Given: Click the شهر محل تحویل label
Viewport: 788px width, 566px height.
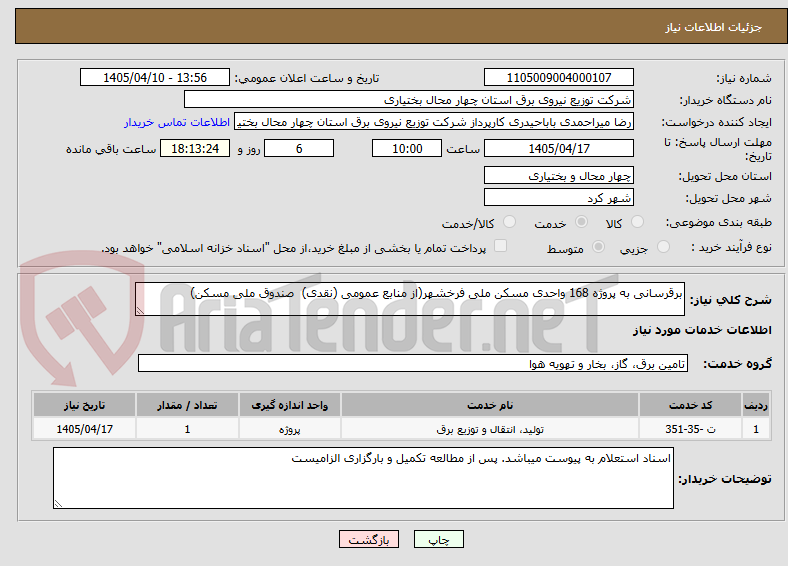Looking at the screenshot, I should [x=729, y=199].
